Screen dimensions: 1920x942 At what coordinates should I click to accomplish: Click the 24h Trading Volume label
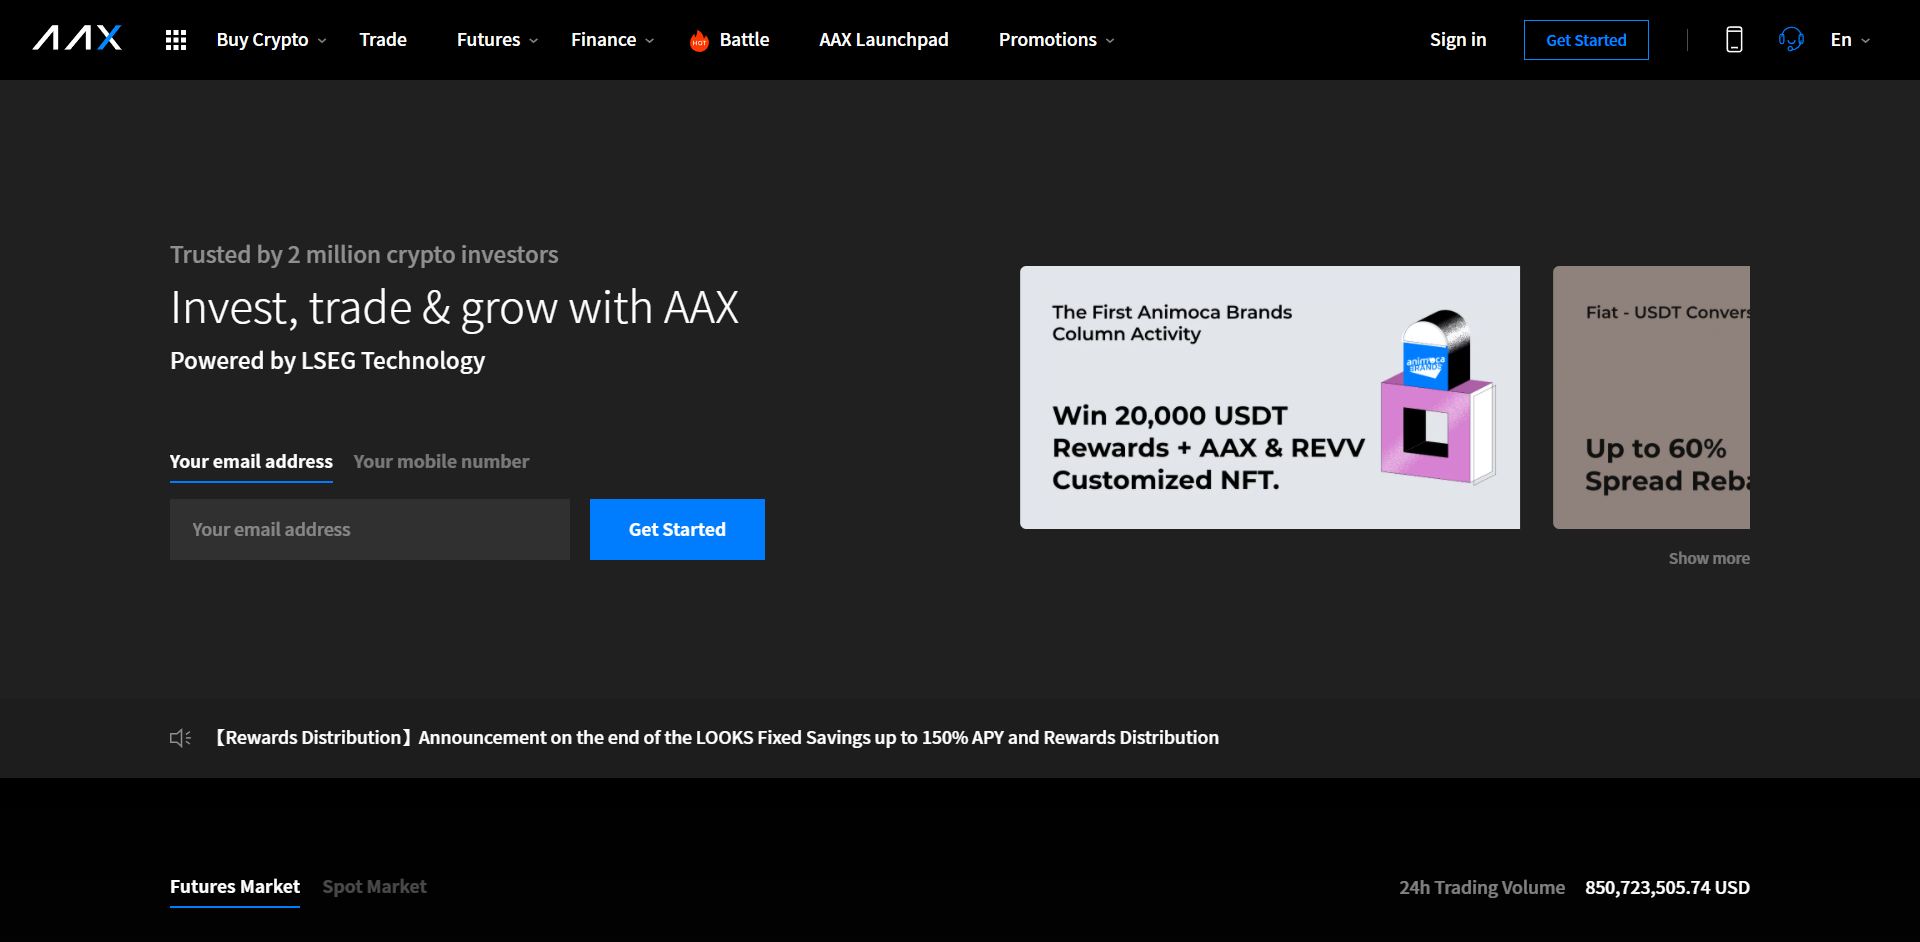(x=1482, y=887)
